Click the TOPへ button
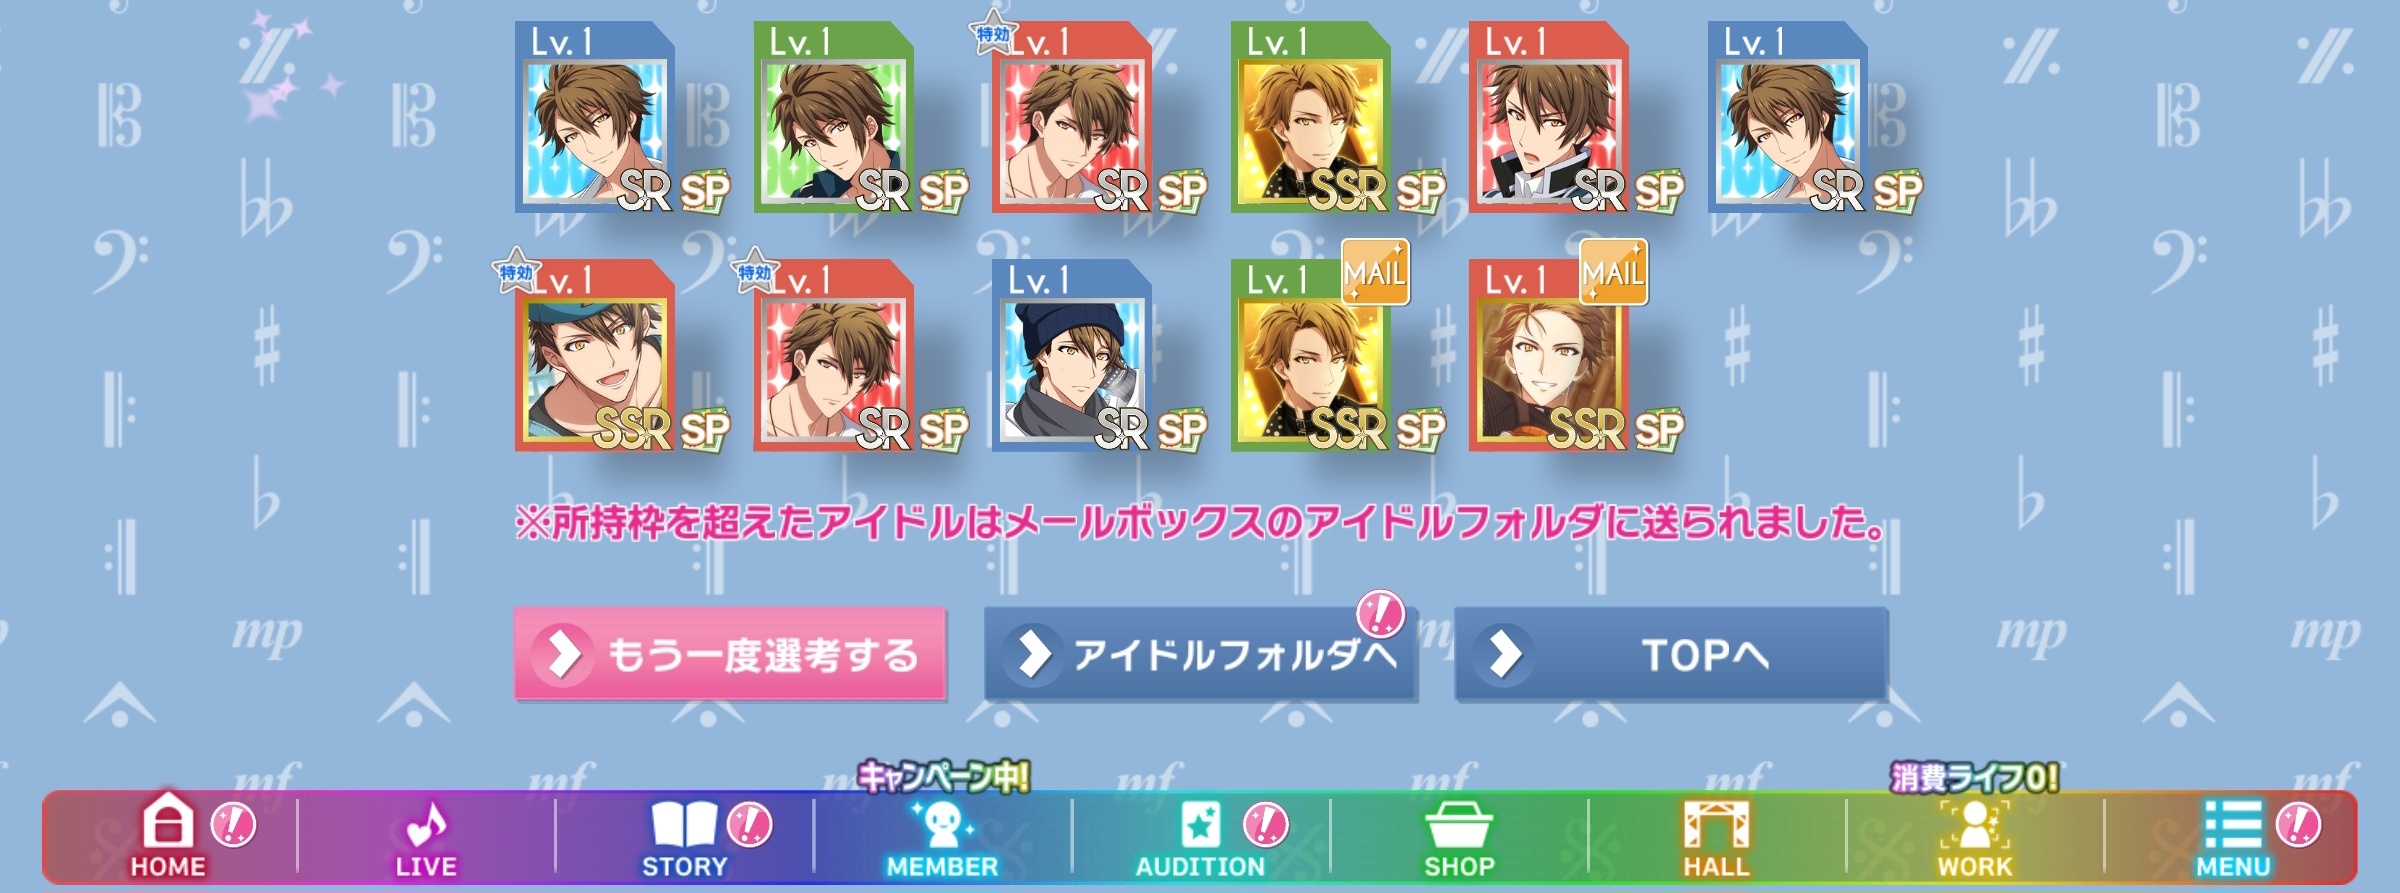This screenshot has width=2400, height=893. click(x=1670, y=654)
